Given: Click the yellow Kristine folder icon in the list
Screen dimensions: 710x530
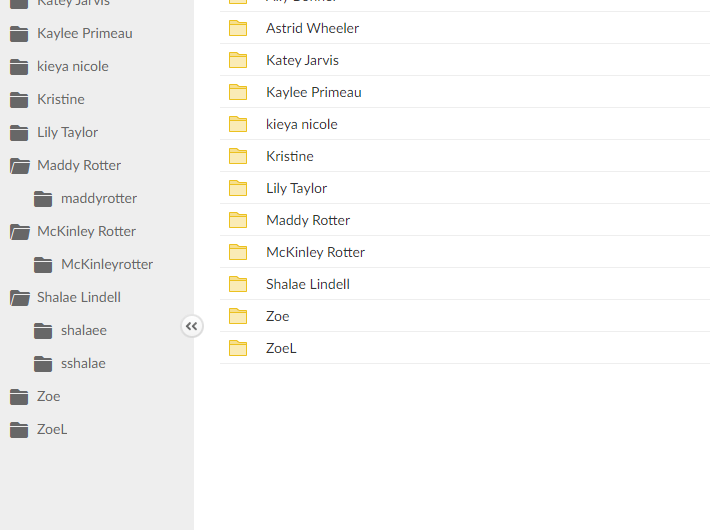Looking at the screenshot, I should point(238,156).
